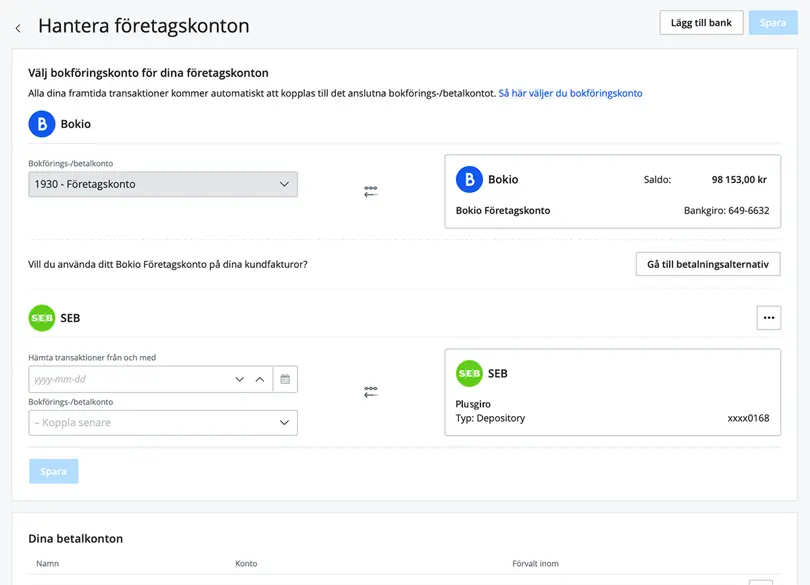Click the Hantera företagskonton page title
Viewport: 810px width, 585px height.
click(144, 26)
